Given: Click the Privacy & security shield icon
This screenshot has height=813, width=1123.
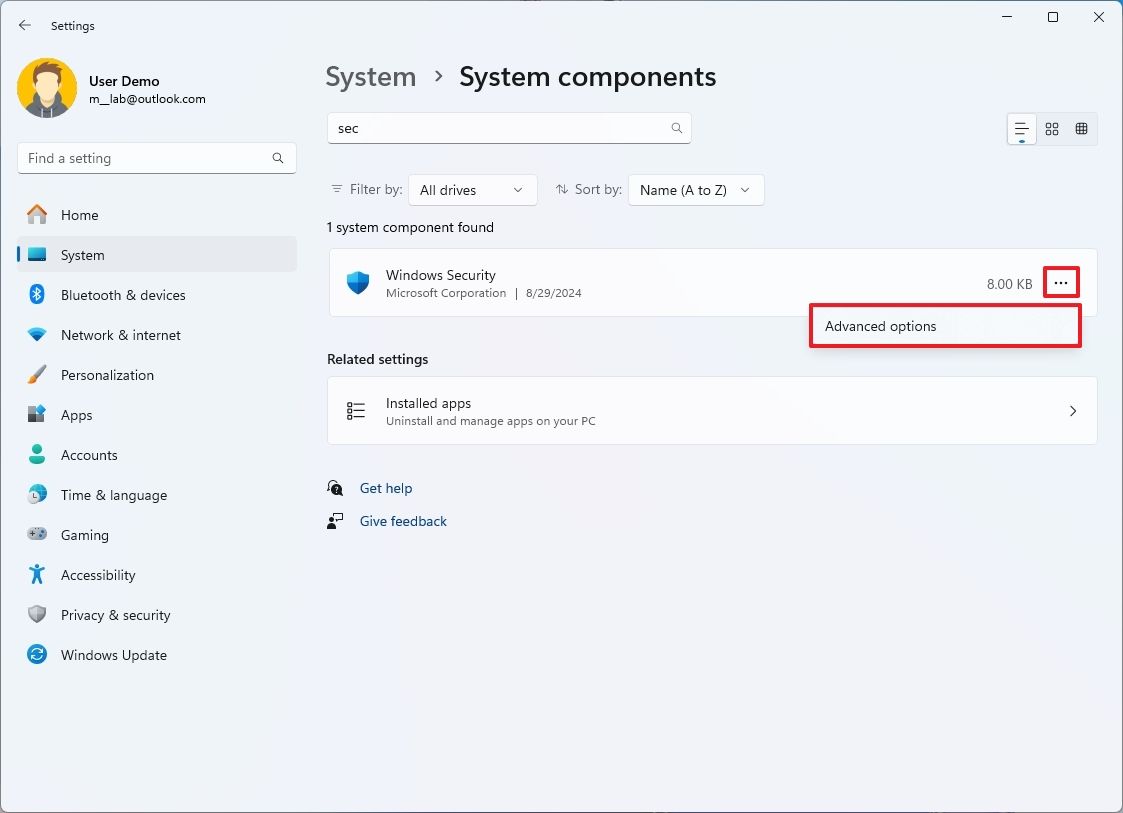Looking at the screenshot, I should coord(37,615).
